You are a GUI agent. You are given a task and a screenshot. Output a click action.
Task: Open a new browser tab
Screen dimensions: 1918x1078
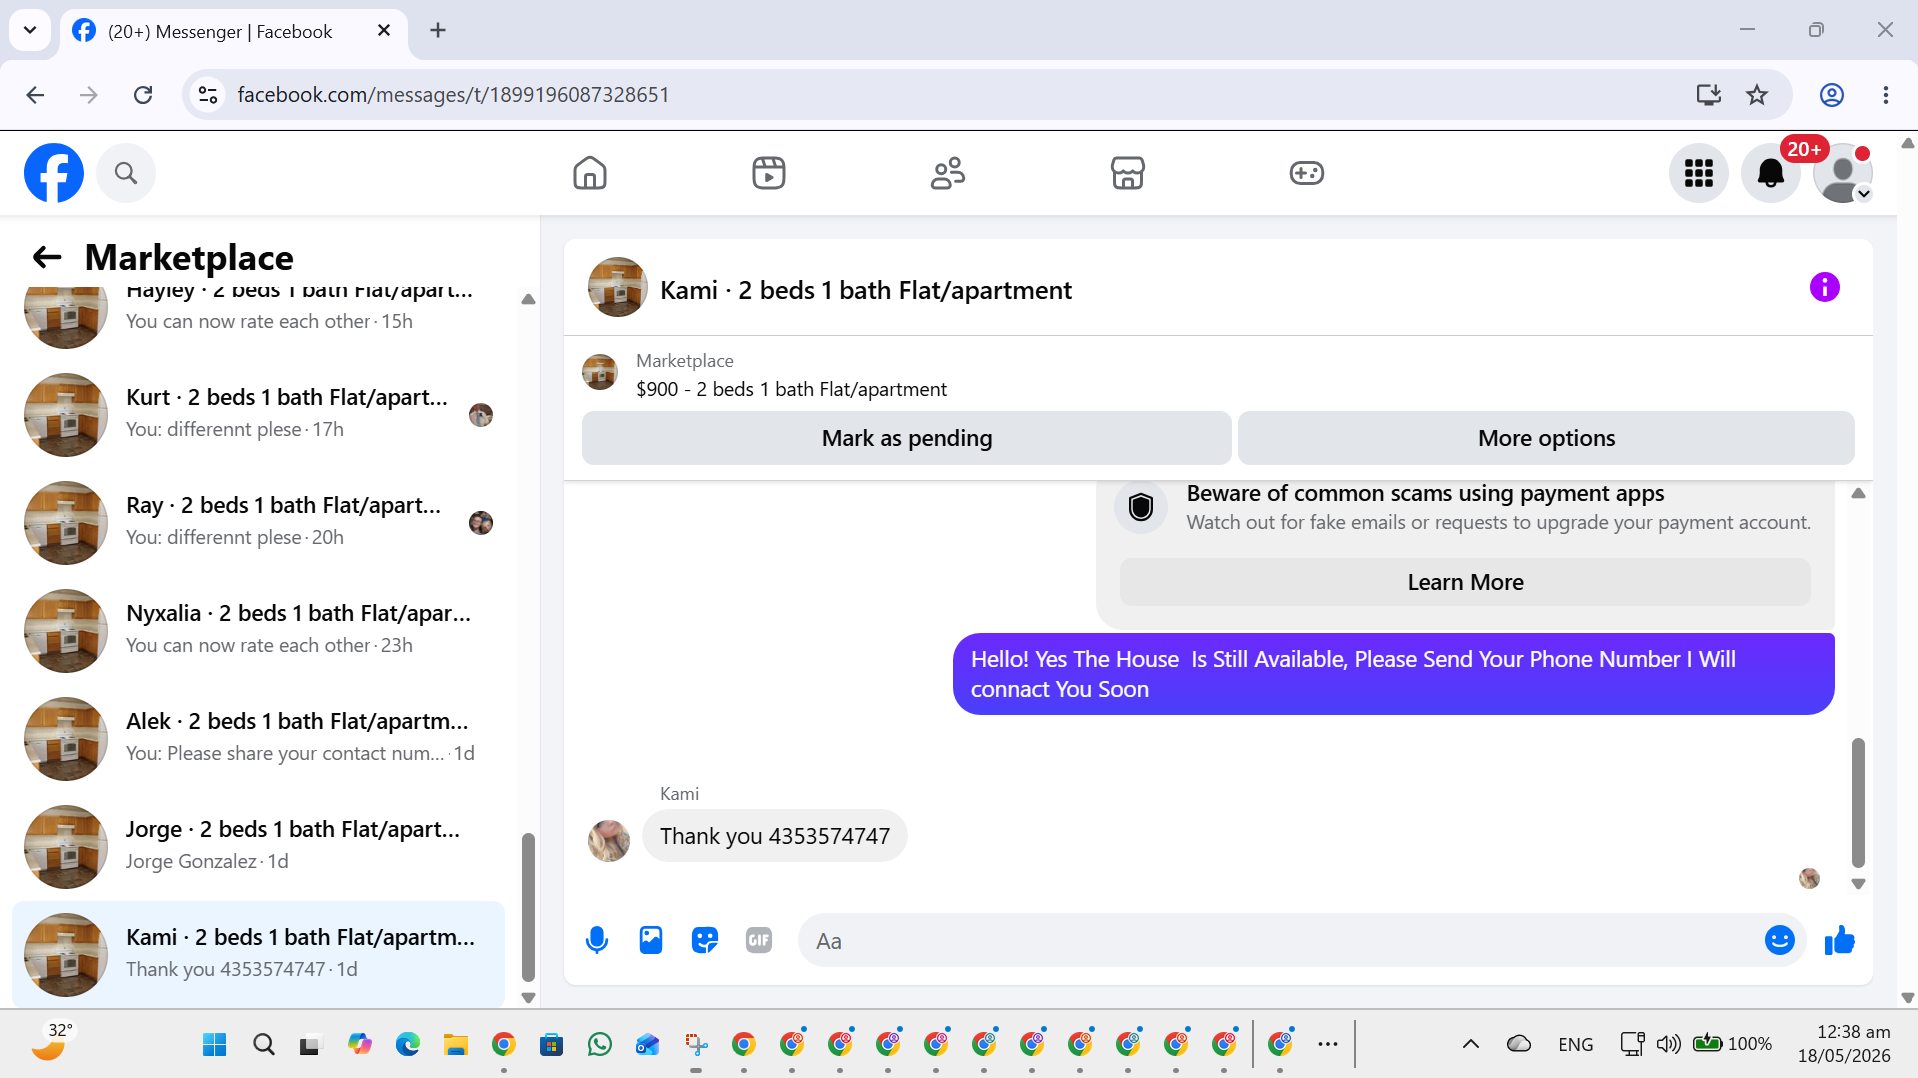point(438,30)
